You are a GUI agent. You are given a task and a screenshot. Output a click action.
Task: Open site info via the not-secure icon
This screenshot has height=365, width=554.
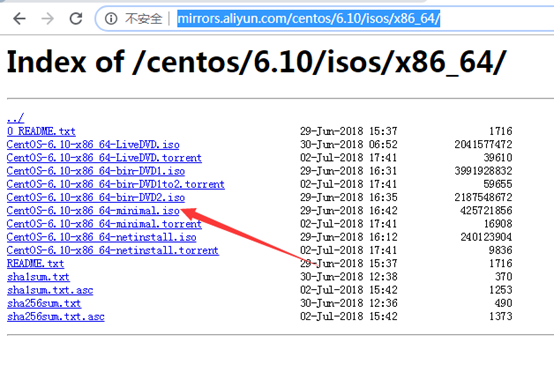click(111, 18)
